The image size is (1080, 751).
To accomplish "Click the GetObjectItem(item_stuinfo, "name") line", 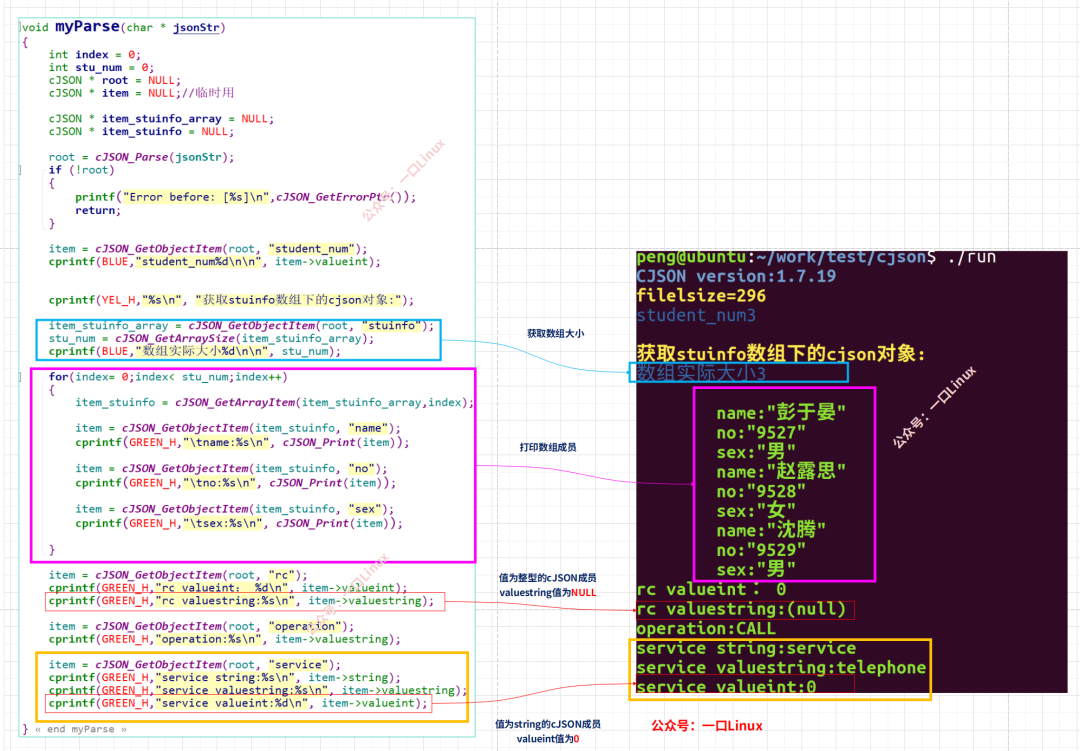I will (x=238, y=428).
